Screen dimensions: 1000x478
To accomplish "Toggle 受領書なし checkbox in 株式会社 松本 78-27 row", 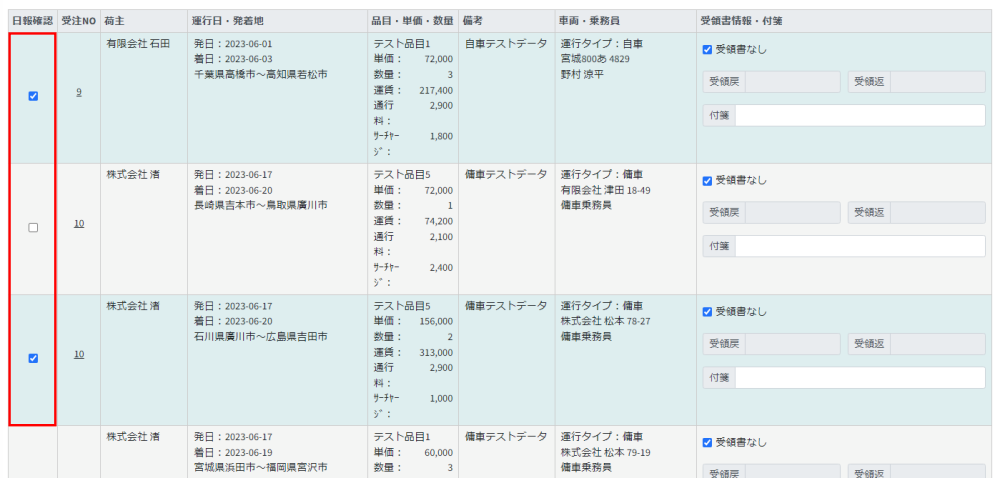I will [x=708, y=311].
